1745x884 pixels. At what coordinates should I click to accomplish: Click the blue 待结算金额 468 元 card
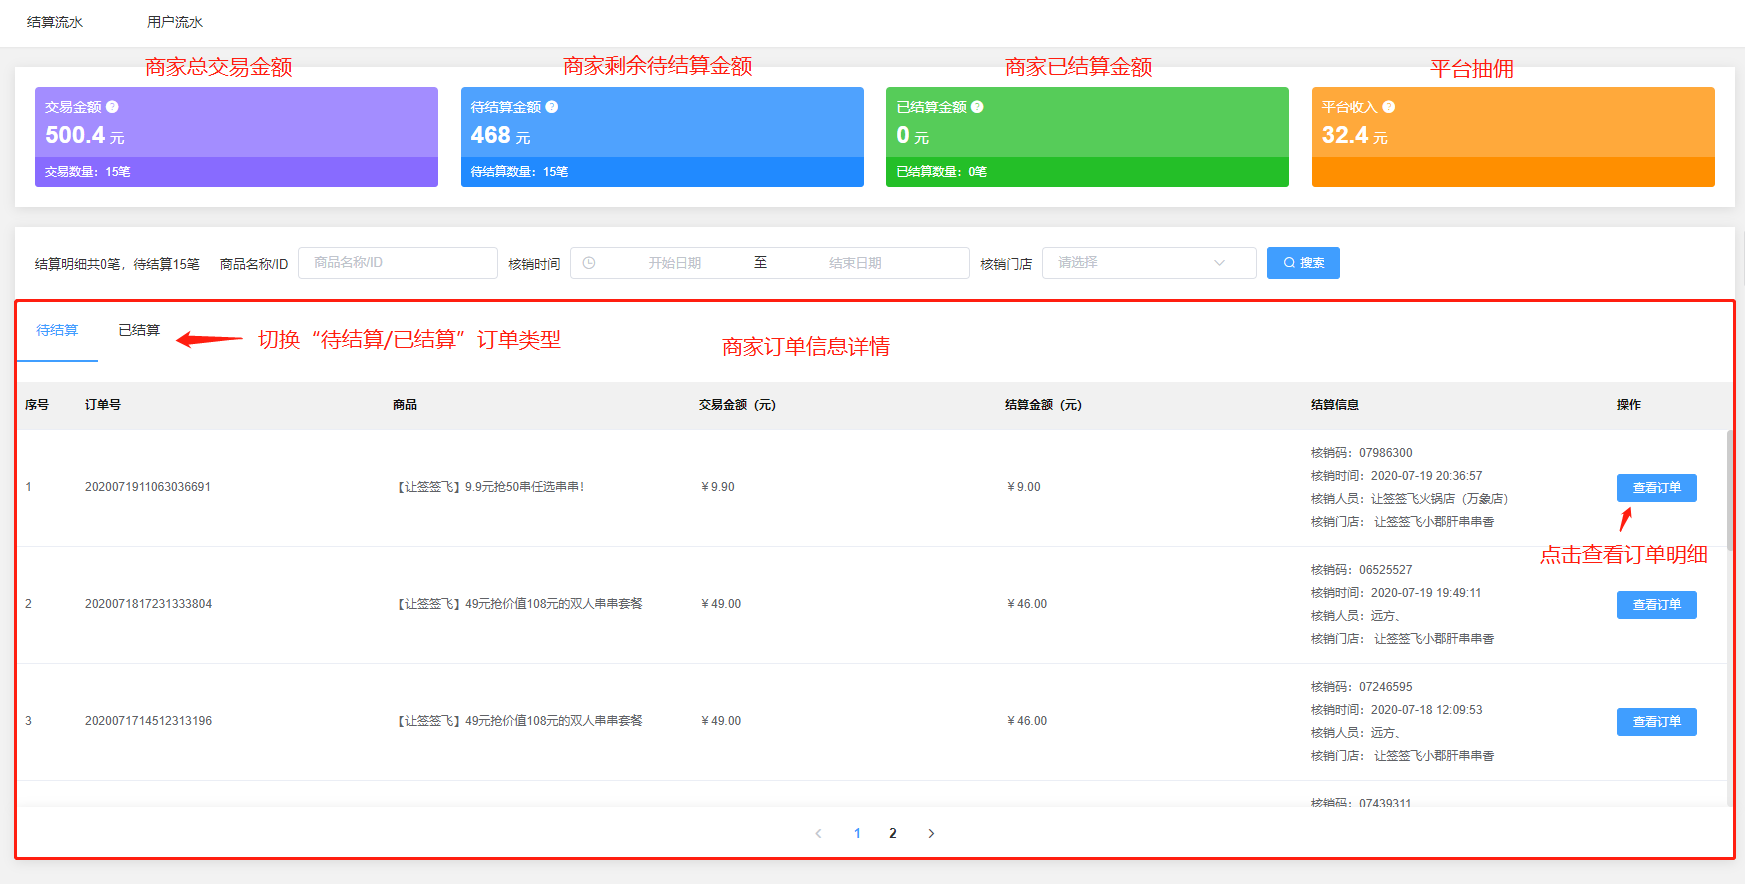(x=662, y=137)
